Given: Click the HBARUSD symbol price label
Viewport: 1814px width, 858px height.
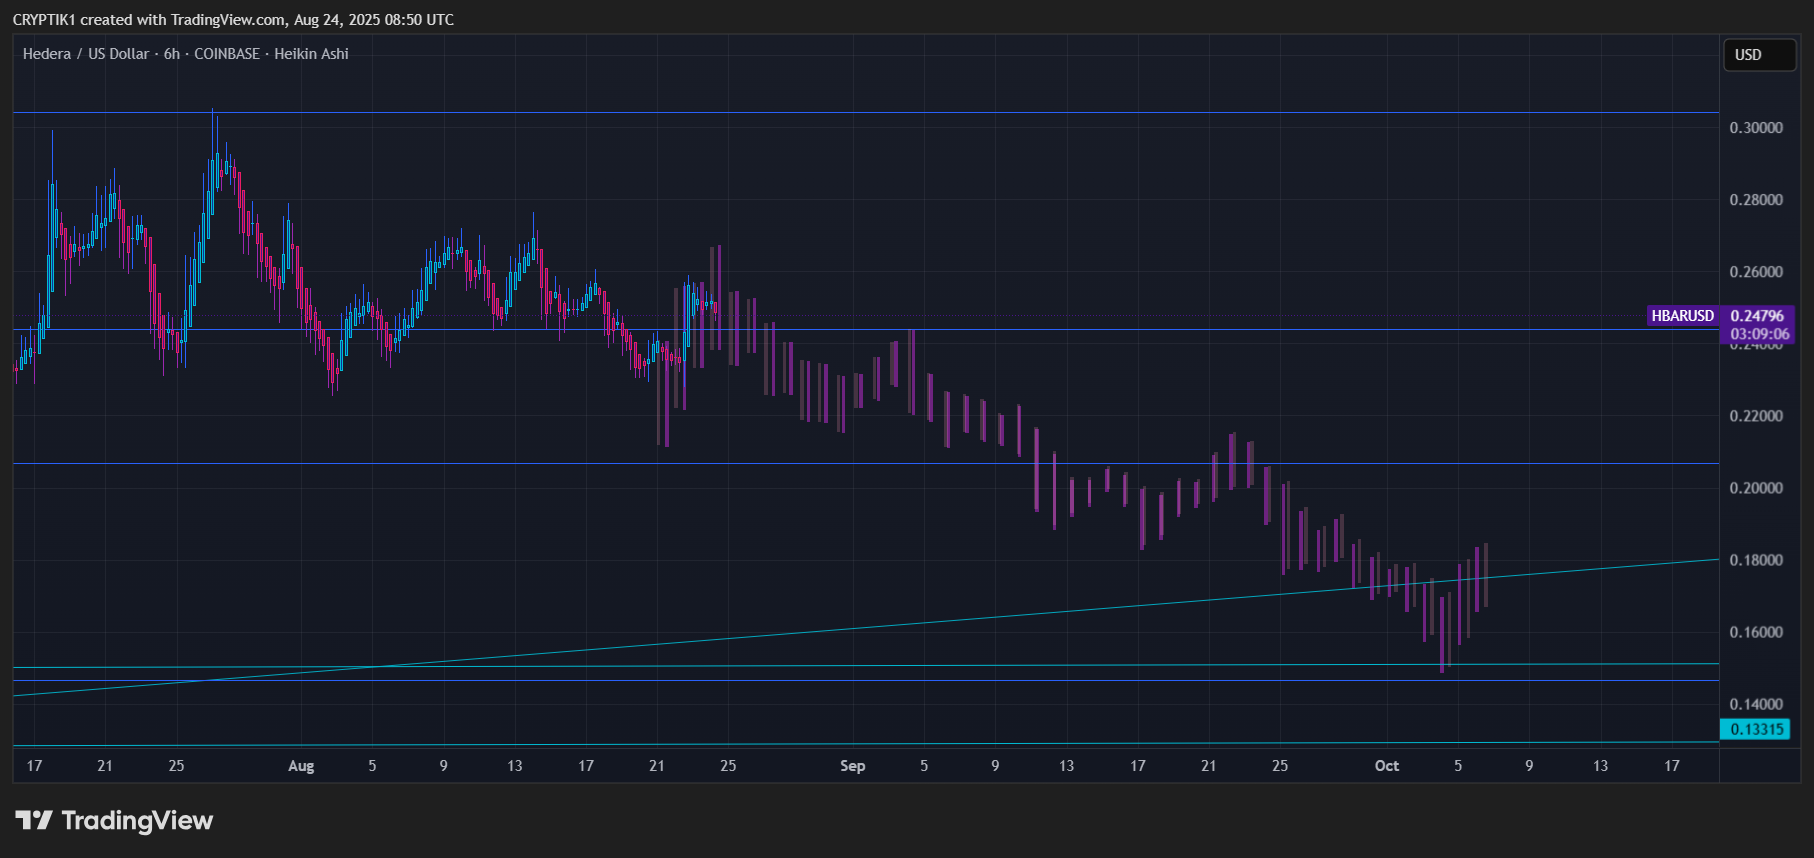Looking at the screenshot, I should click(1682, 316).
